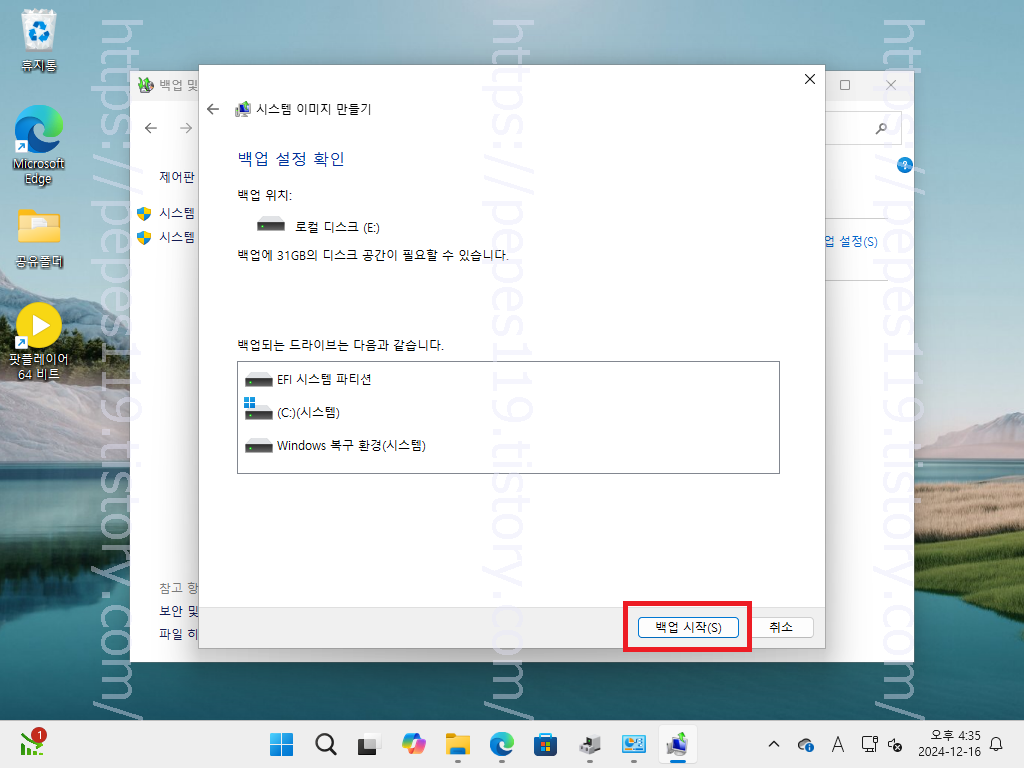Open the widgets stock icon on taskbar

tap(32, 743)
